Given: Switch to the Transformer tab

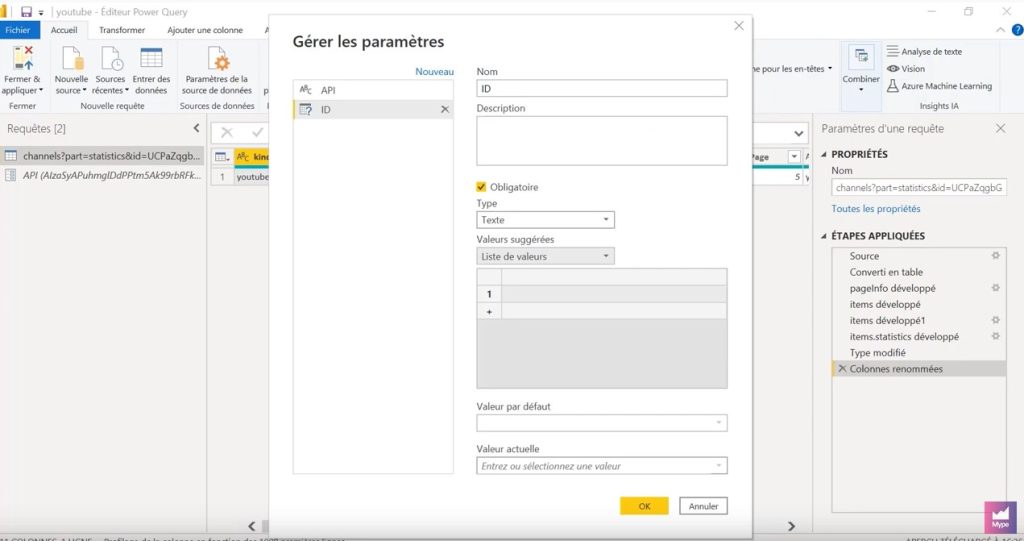Looking at the screenshot, I should (122, 30).
